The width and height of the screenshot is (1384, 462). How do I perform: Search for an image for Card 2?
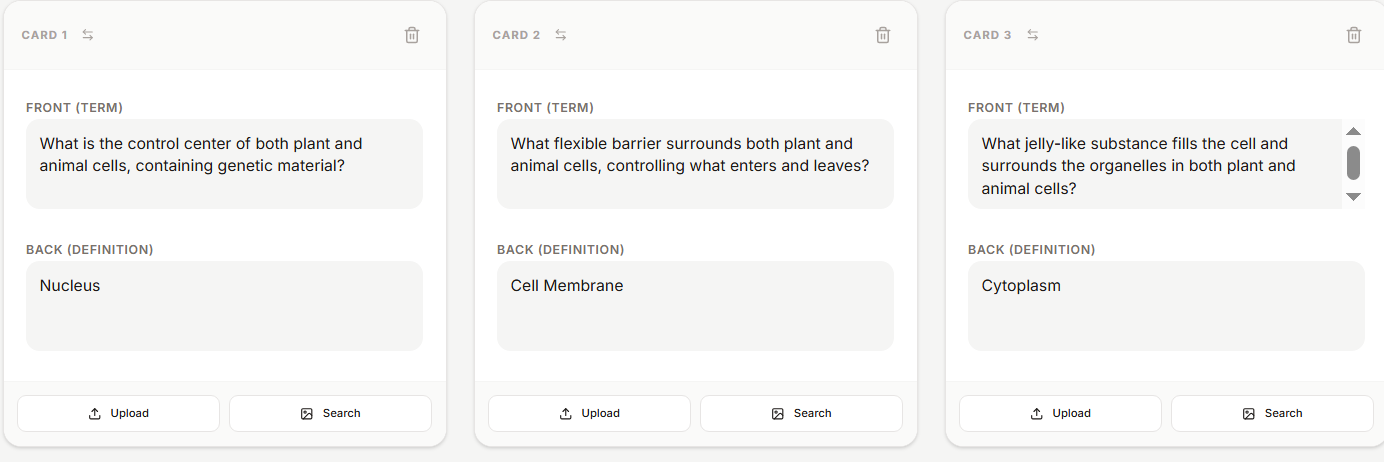[x=801, y=413]
